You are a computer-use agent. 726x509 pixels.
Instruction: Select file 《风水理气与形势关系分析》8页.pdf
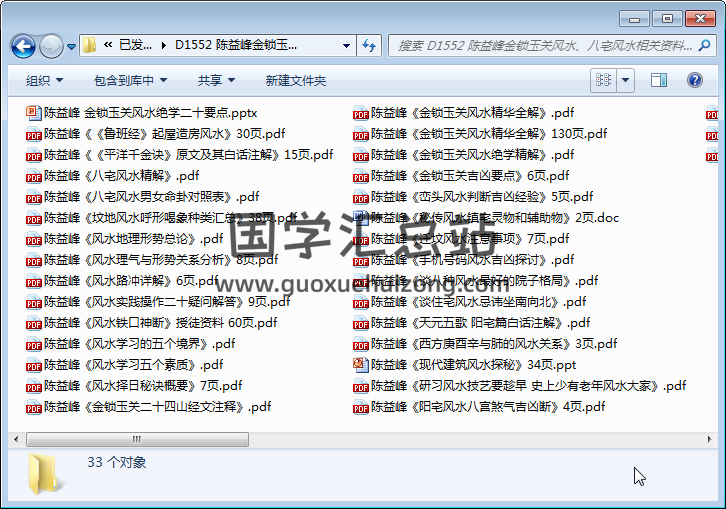[x=152, y=260]
